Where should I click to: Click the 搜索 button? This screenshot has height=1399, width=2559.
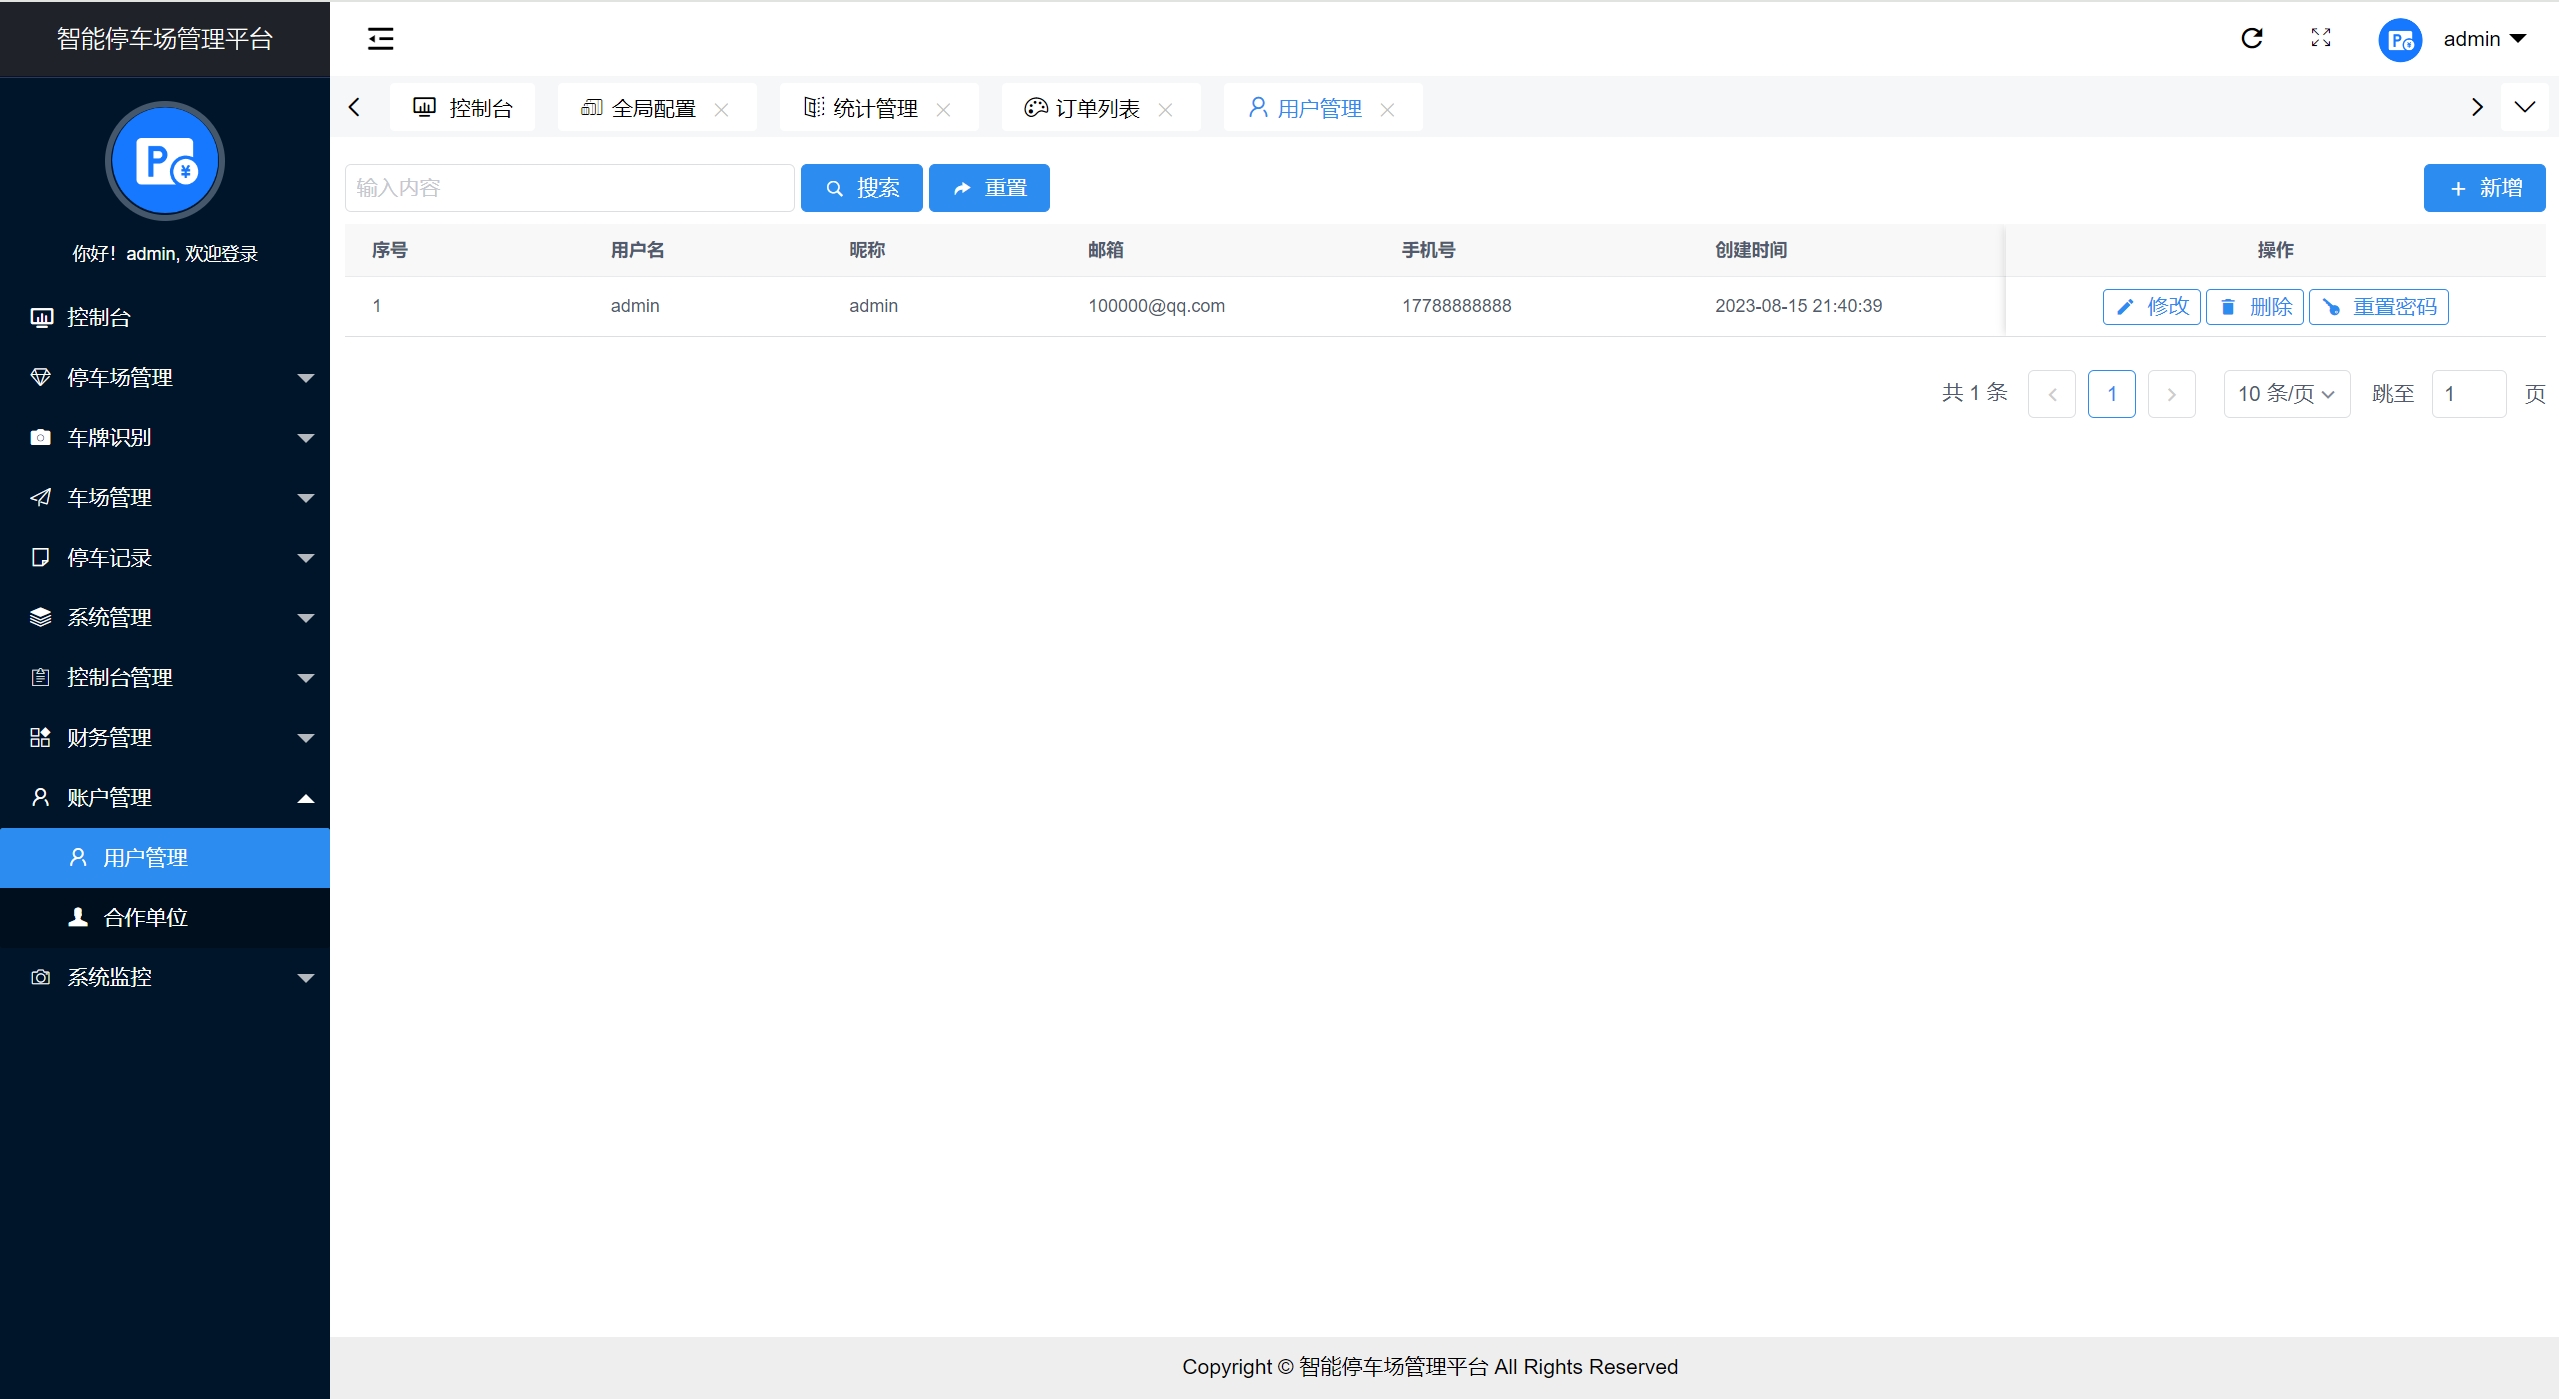(x=861, y=188)
